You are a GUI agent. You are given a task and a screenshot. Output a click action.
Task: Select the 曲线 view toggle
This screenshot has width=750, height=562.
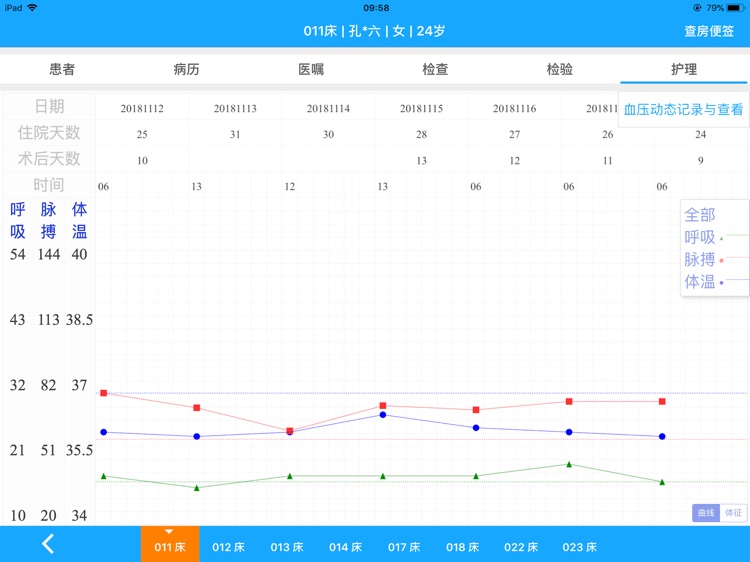[x=706, y=513]
